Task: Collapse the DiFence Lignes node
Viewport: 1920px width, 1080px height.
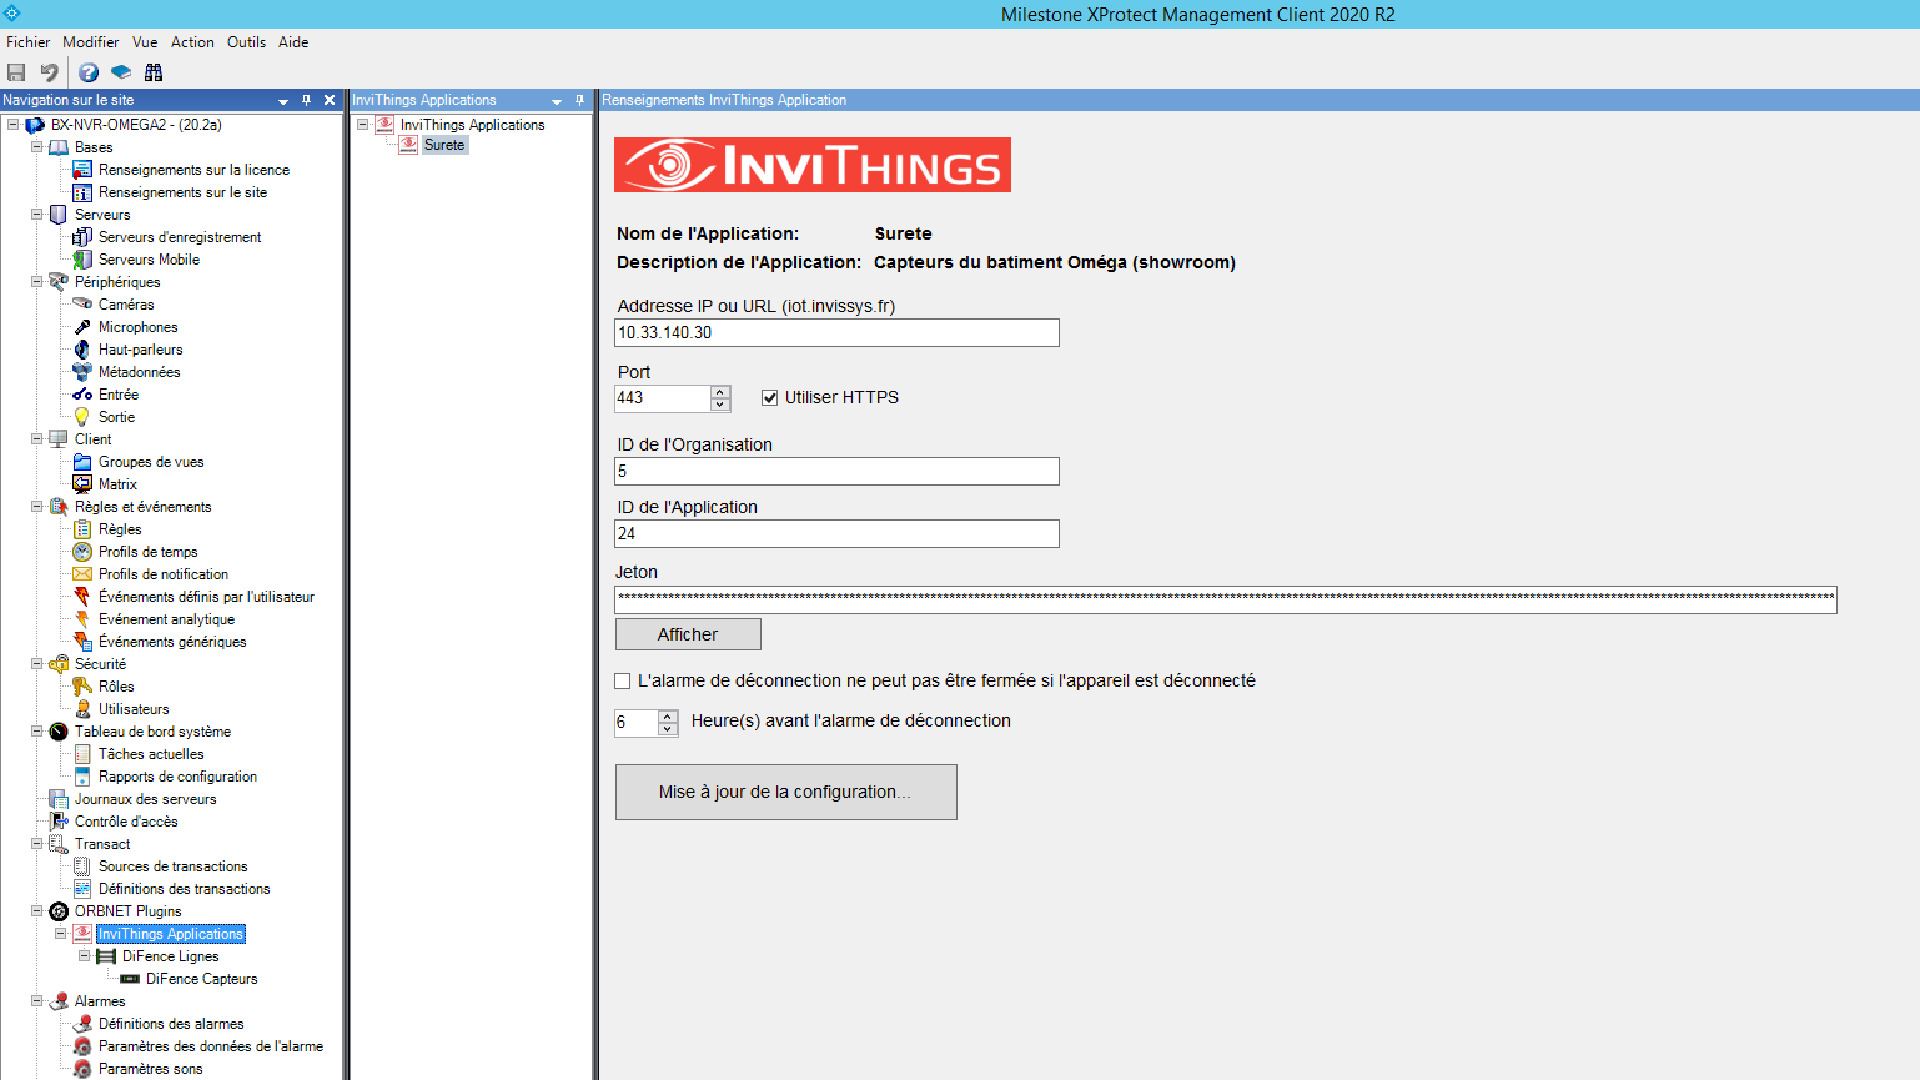Action: (85, 956)
